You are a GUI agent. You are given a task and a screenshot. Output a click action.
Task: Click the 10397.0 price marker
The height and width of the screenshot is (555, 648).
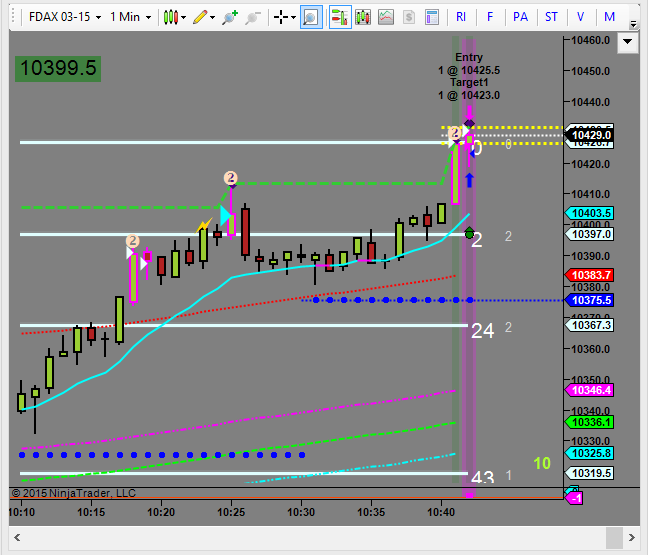coord(590,234)
